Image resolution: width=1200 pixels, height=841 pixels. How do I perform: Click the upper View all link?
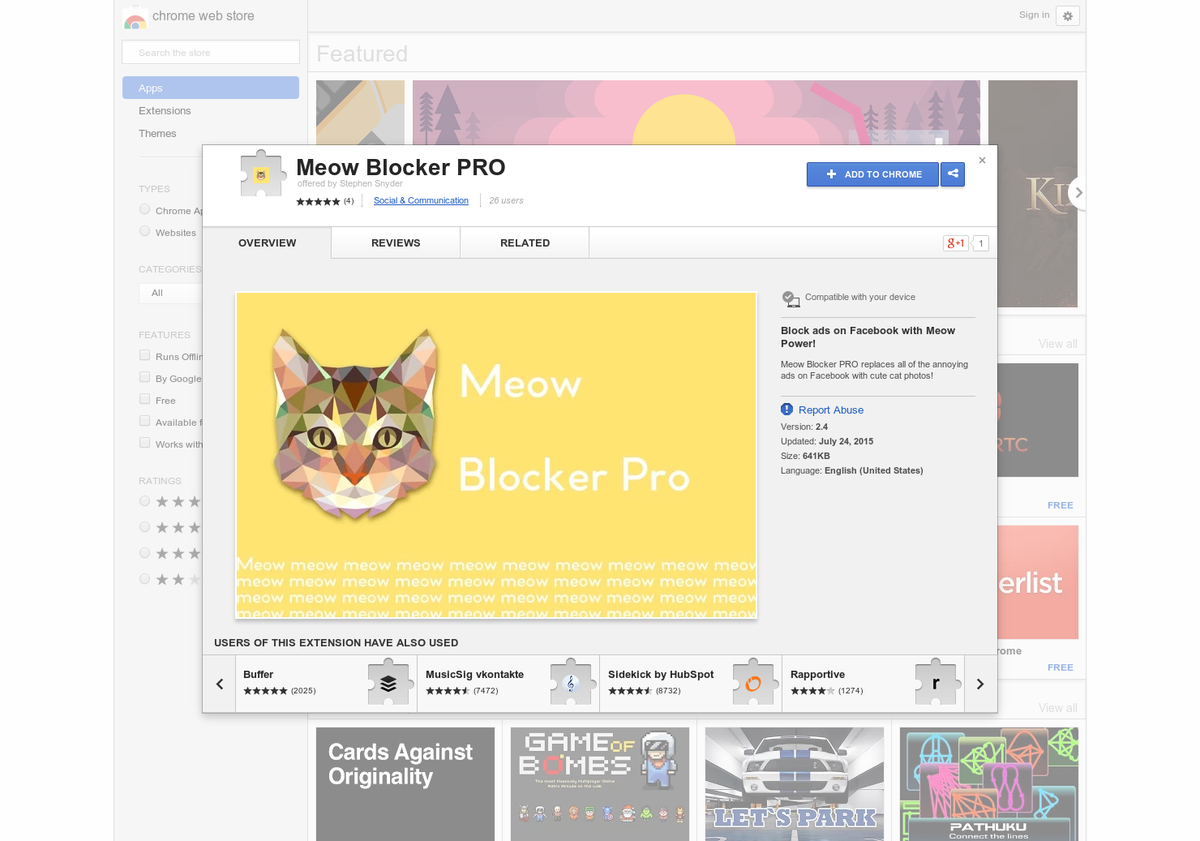(1058, 344)
